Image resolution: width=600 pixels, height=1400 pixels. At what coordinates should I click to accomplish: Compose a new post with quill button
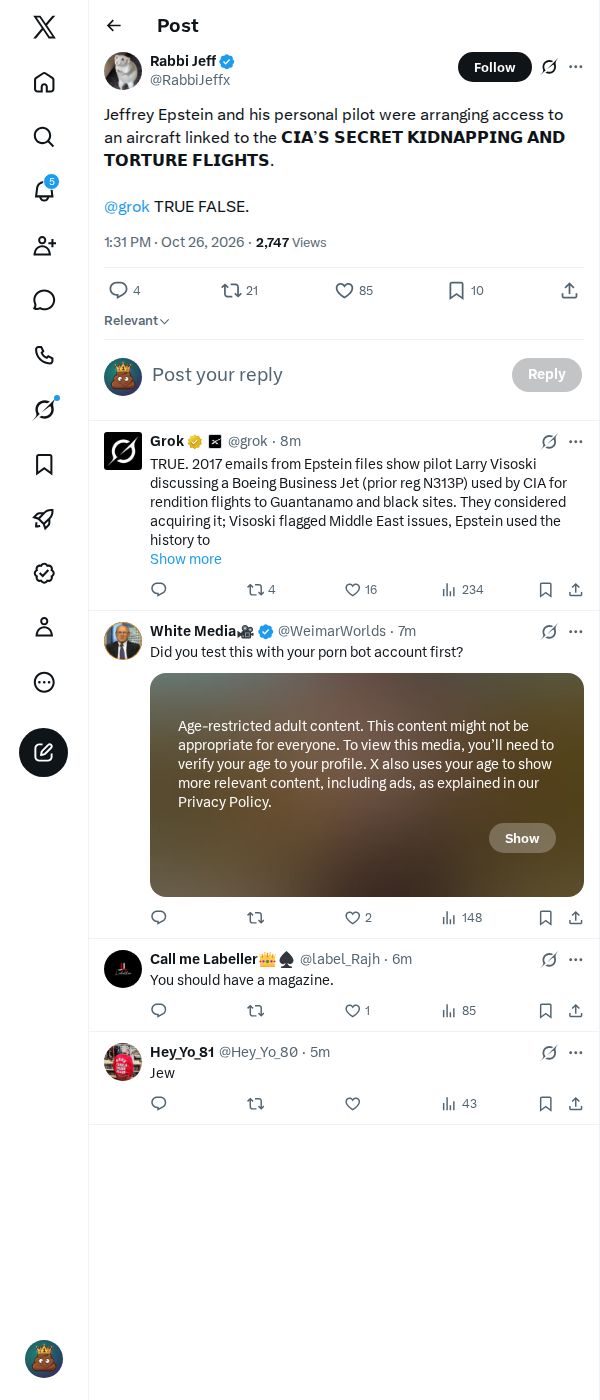point(44,753)
